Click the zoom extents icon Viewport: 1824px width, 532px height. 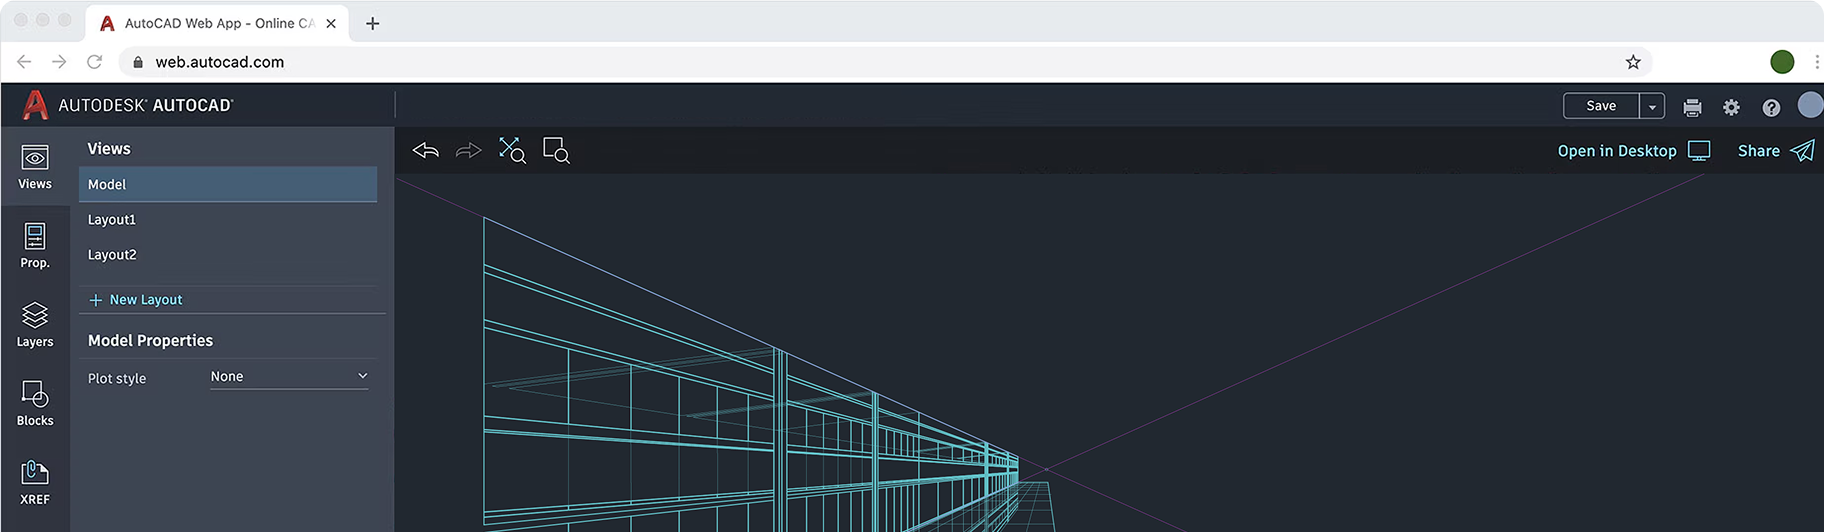pyautogui.click(x=512, y=151)
